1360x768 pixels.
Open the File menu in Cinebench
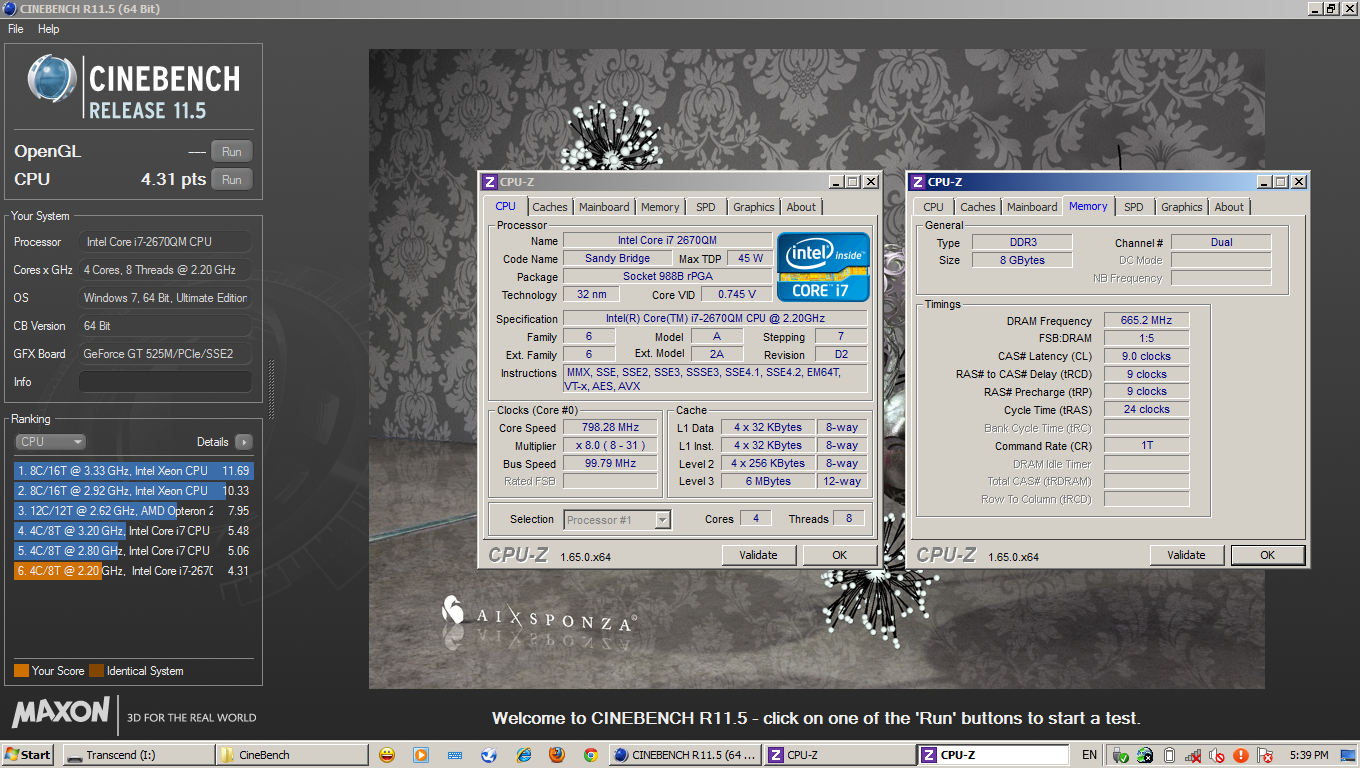[x=16, y=29]
